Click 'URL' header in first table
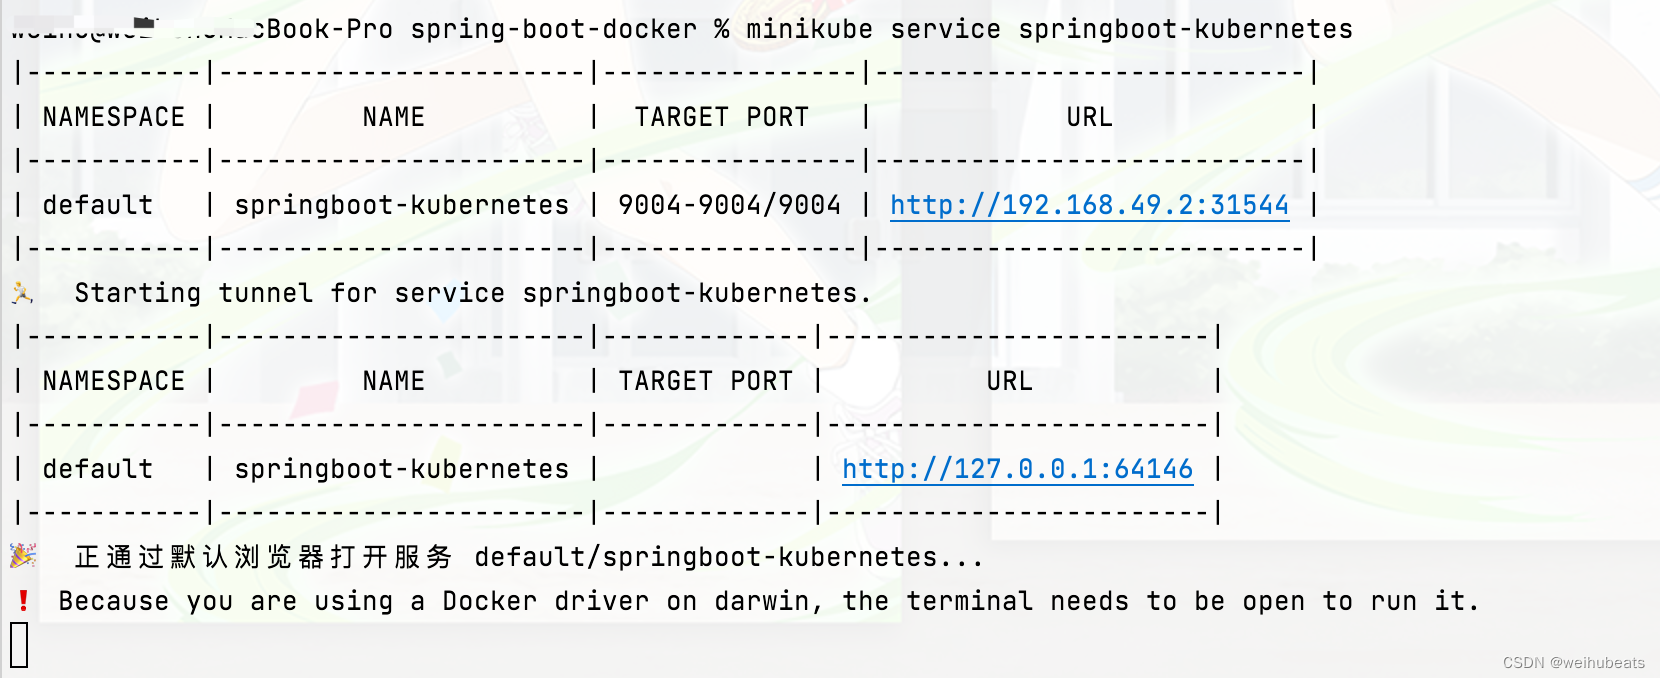 (x=1089, y=117)
